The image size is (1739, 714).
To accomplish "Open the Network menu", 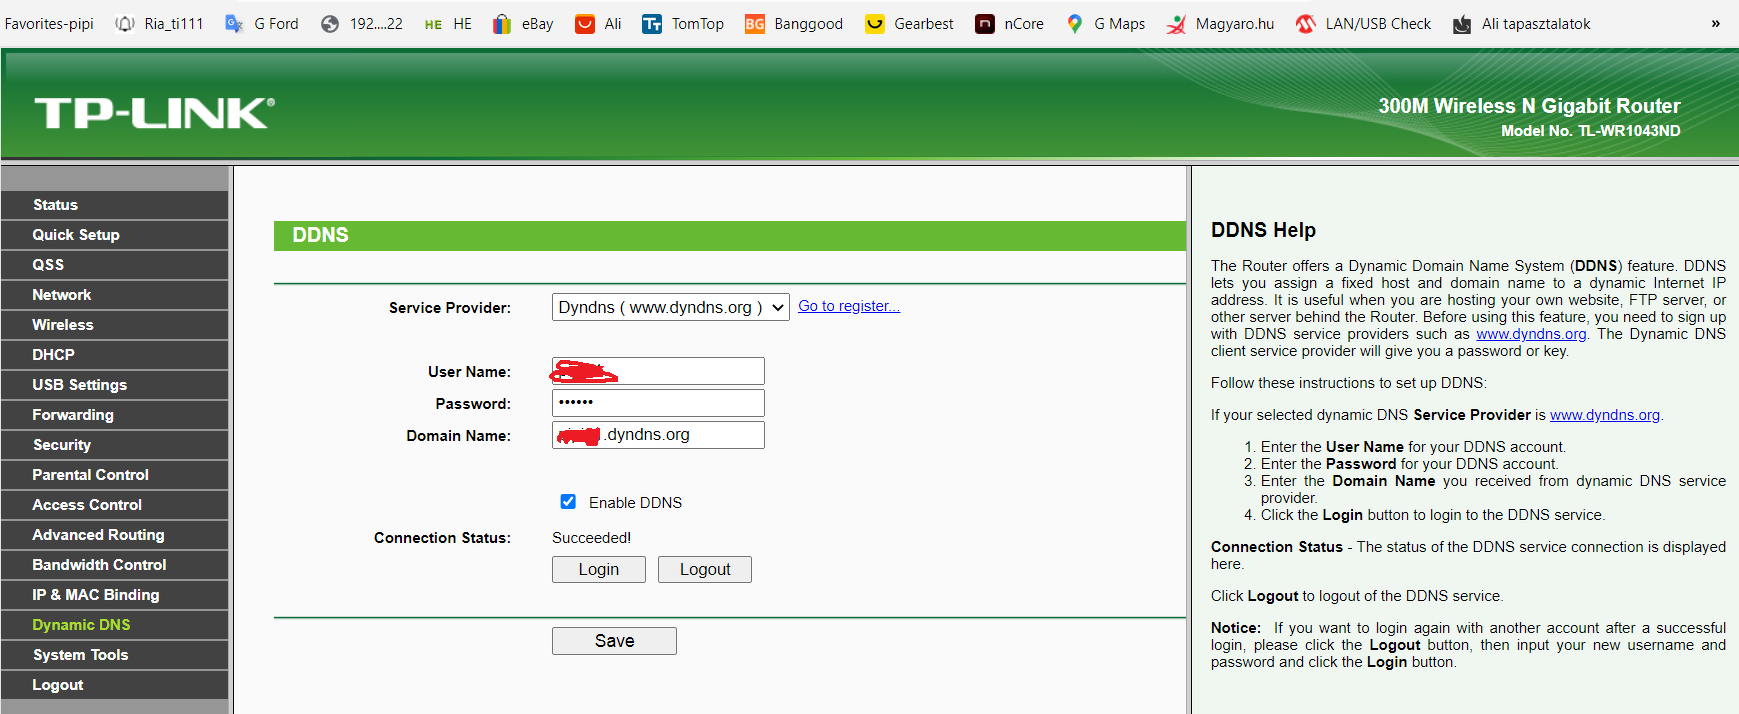I will [115, 295].
